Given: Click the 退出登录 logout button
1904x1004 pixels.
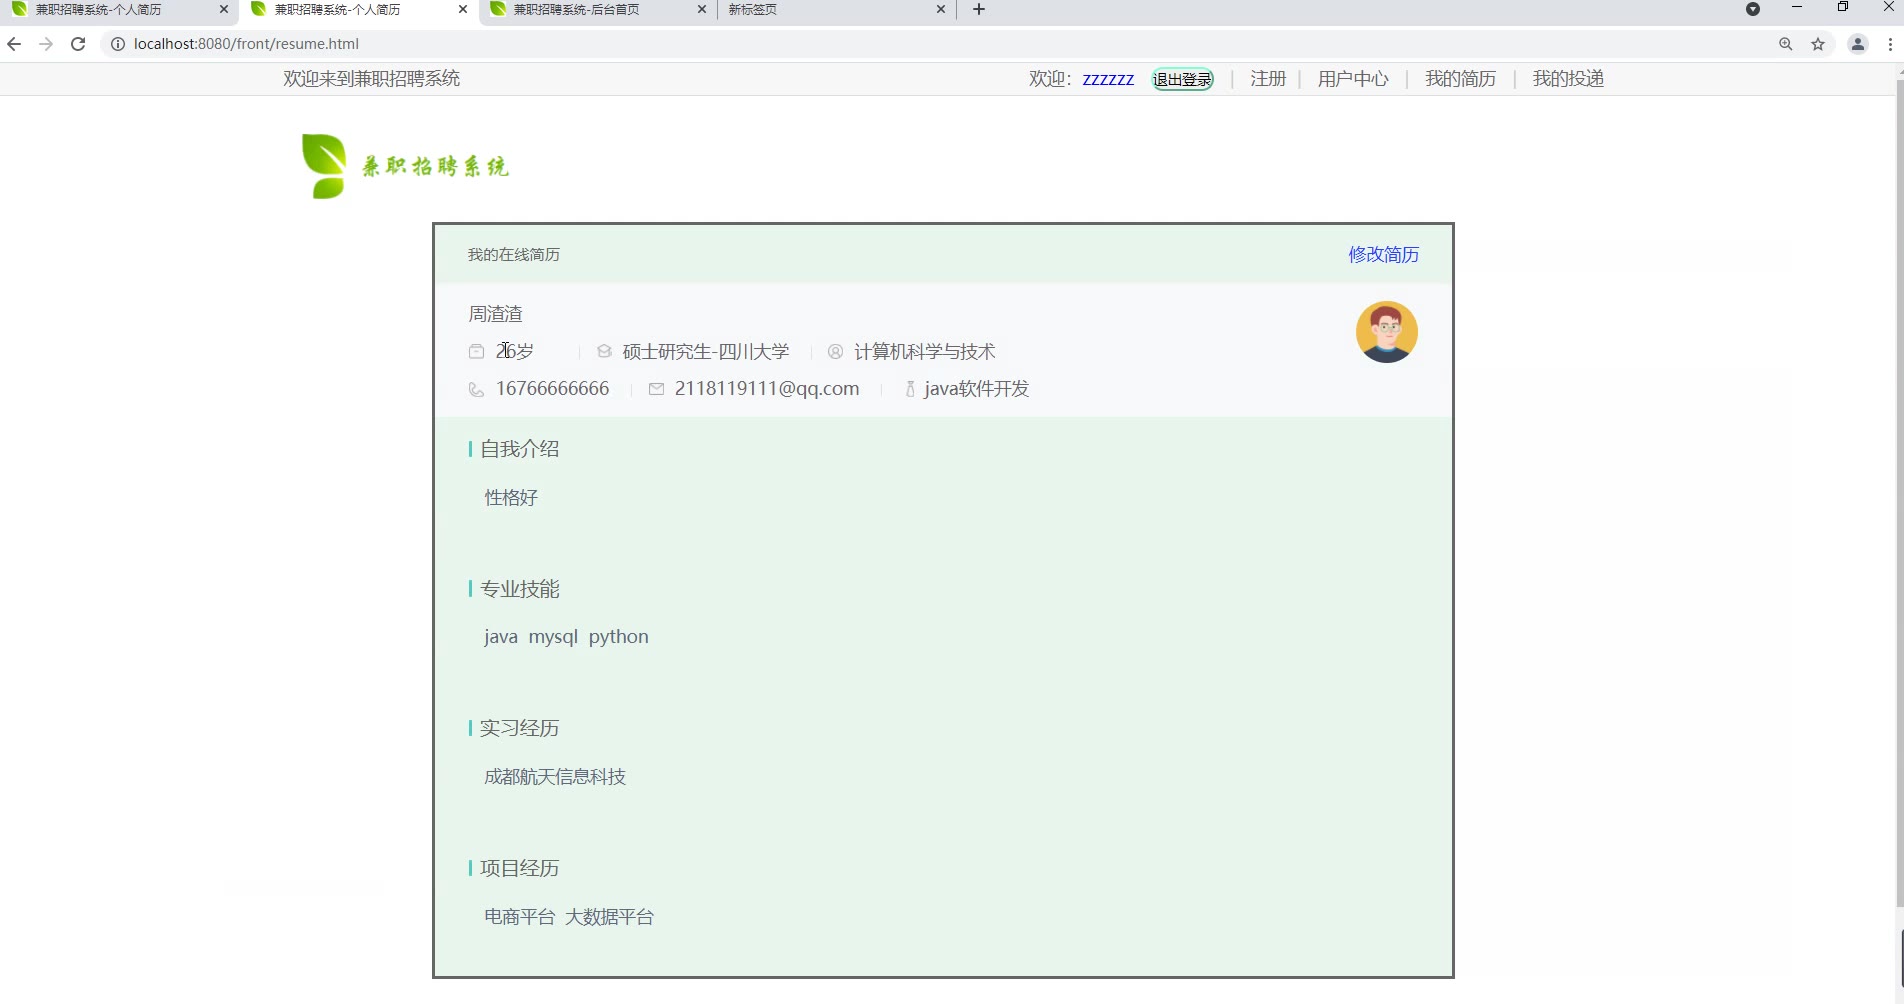Looking at the screenshot, I should click(1183, 80).
